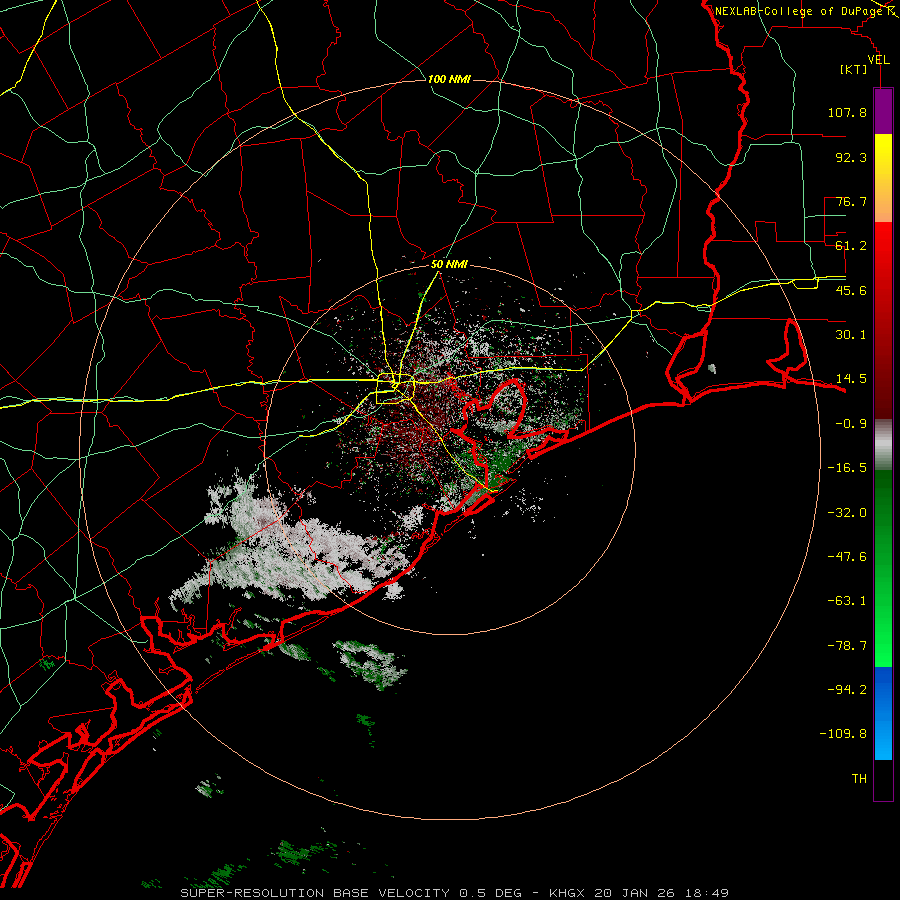Click the 100 NMI range ring label

click(x=449, y=79)
